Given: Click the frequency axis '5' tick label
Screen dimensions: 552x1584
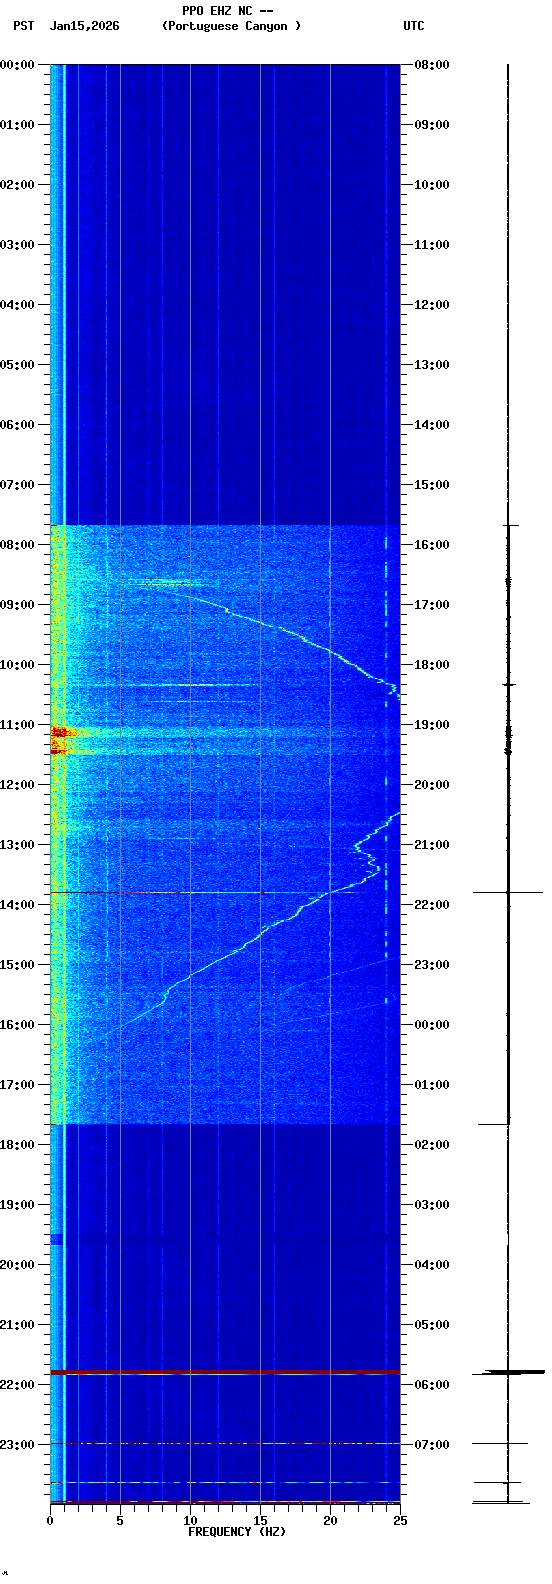Looking at the screenshot, I should pyautogui.click(x=120, y=1521).
